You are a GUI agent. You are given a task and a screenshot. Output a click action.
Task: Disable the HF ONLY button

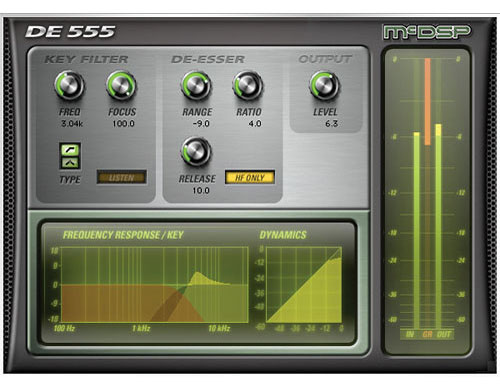point(250,177)
